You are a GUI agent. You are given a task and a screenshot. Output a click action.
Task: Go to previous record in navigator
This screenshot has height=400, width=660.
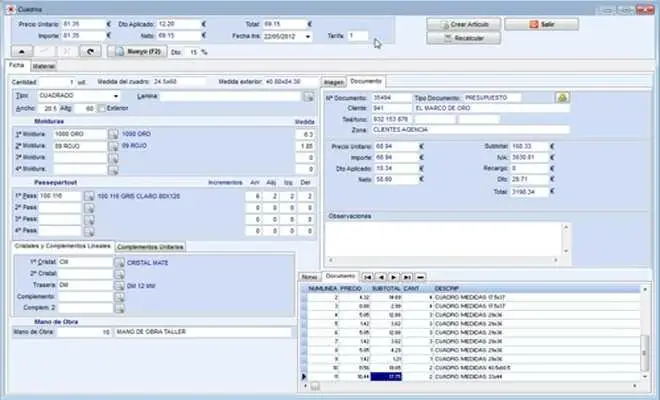381,277
